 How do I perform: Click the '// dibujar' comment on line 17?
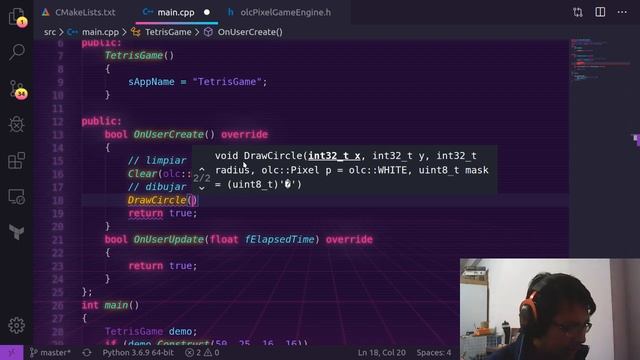(157, 187)
